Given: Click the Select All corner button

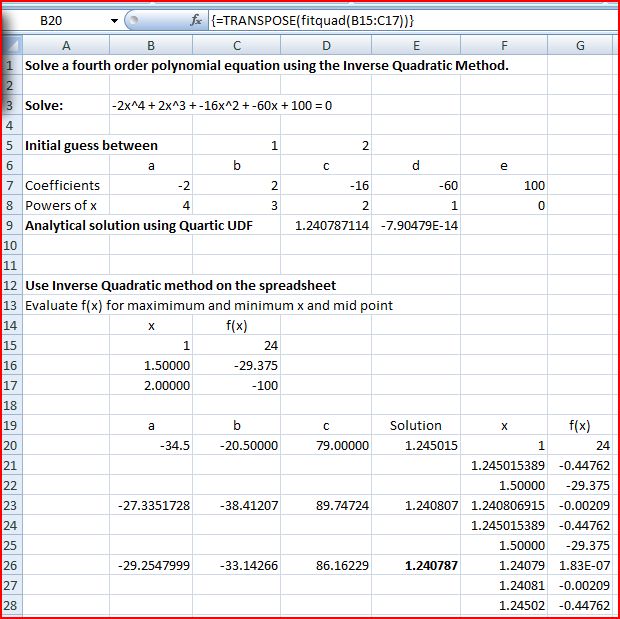Looking at the screenshot, I should (x=11, y=45).
